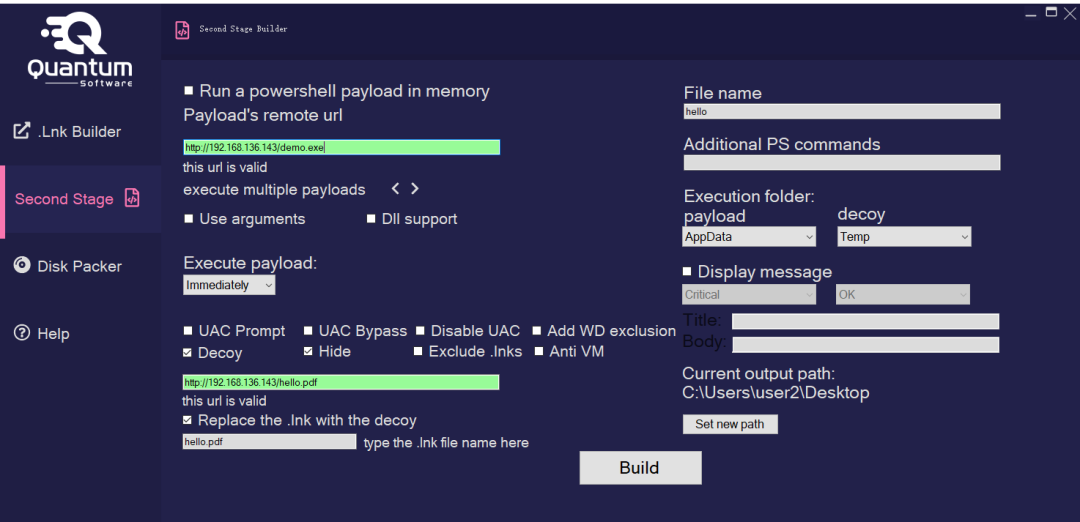Click the File name input field
Screen dimensions: 1080x522
842,112
